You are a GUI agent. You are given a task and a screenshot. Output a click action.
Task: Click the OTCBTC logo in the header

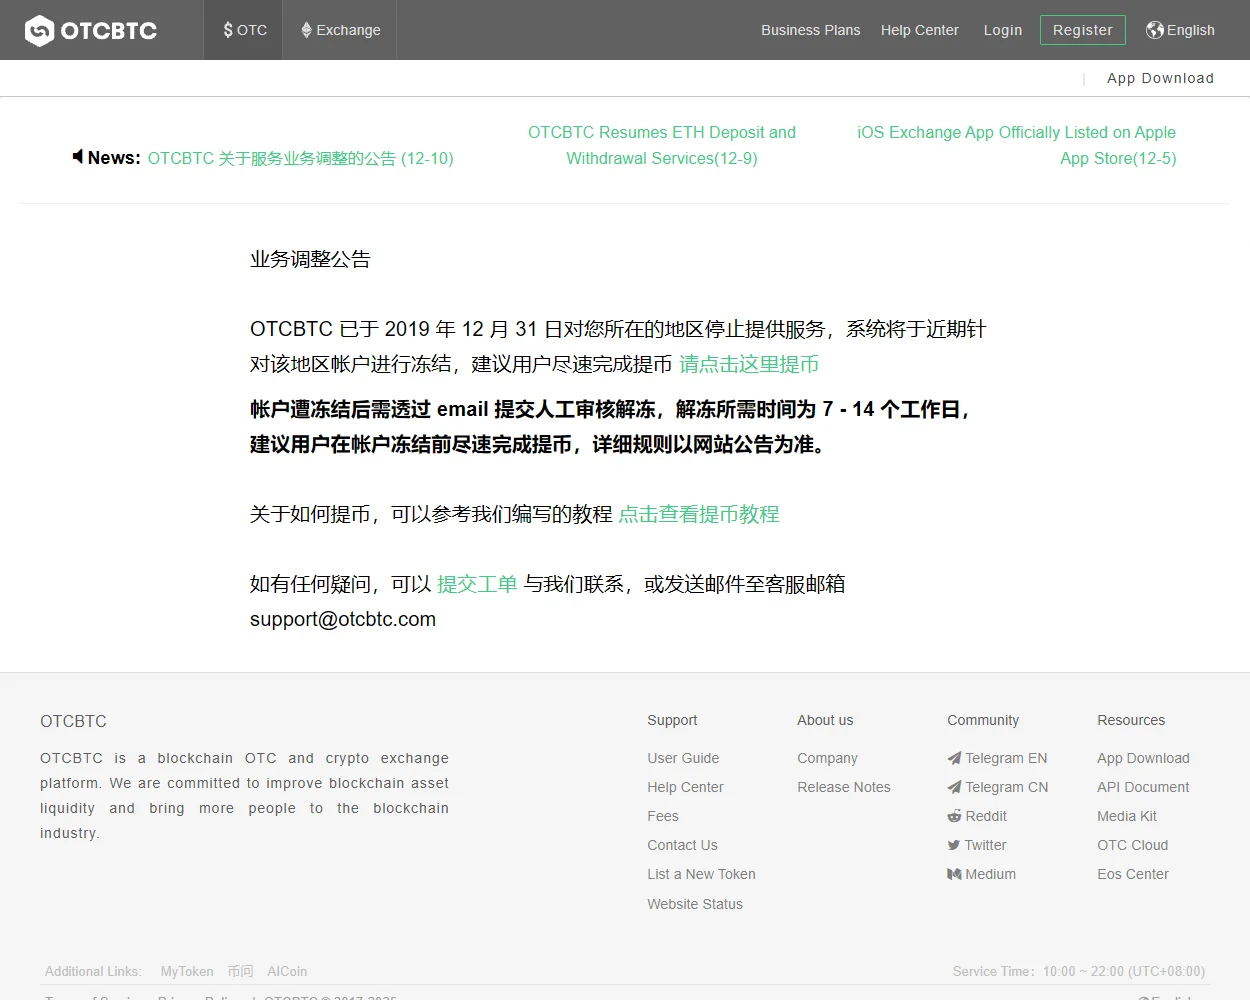click(x=91, y=31)
